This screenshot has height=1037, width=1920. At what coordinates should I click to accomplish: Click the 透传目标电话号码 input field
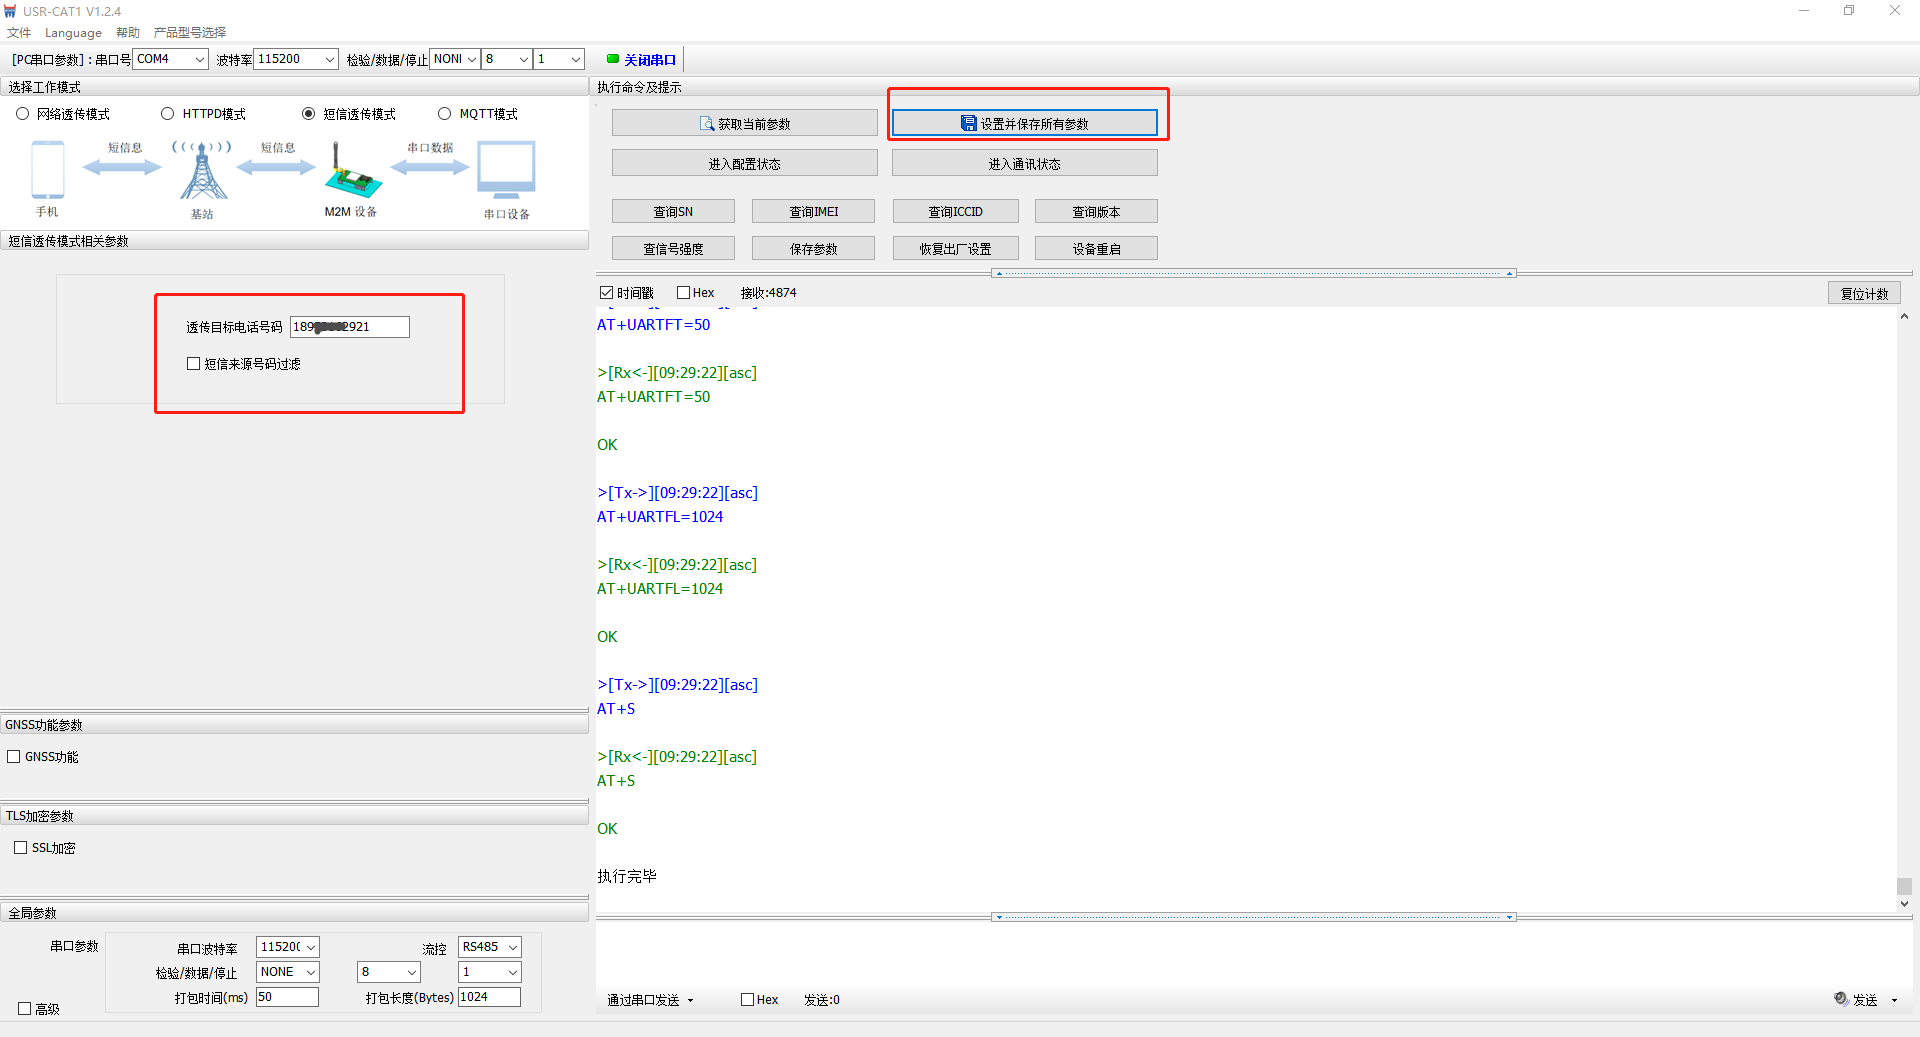click(x=350, y=327)
